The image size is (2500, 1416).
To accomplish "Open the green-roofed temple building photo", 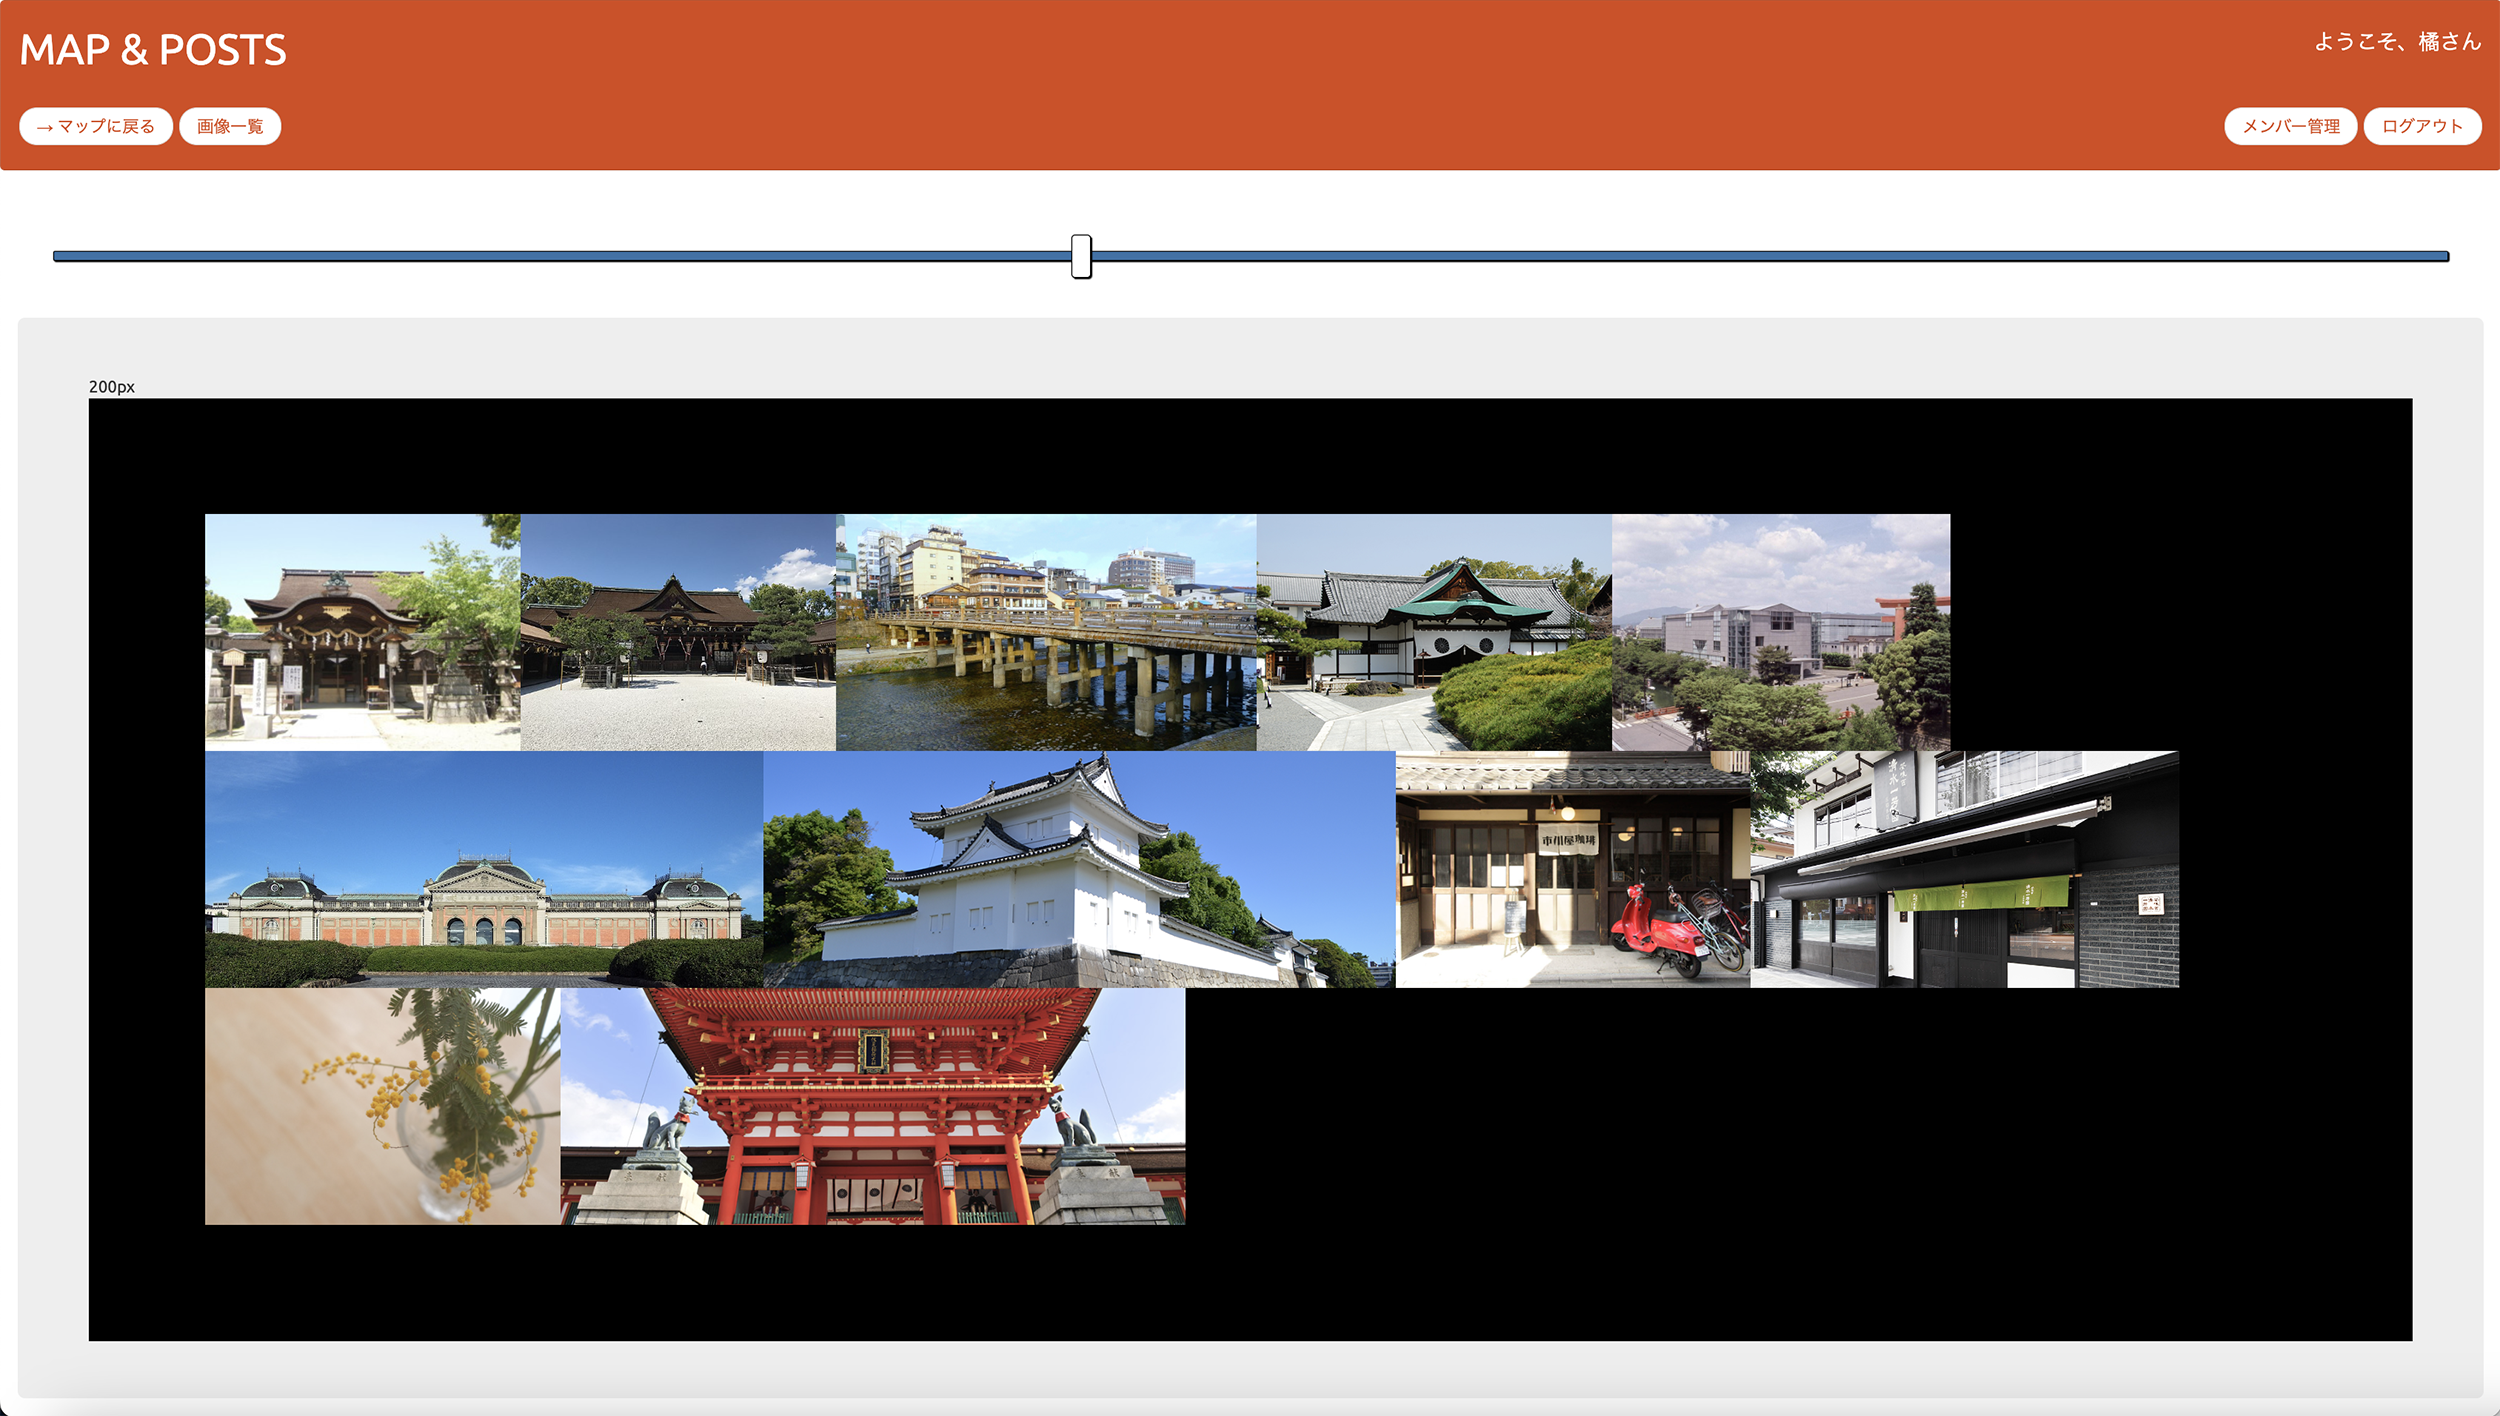I will pos(1433,632).
